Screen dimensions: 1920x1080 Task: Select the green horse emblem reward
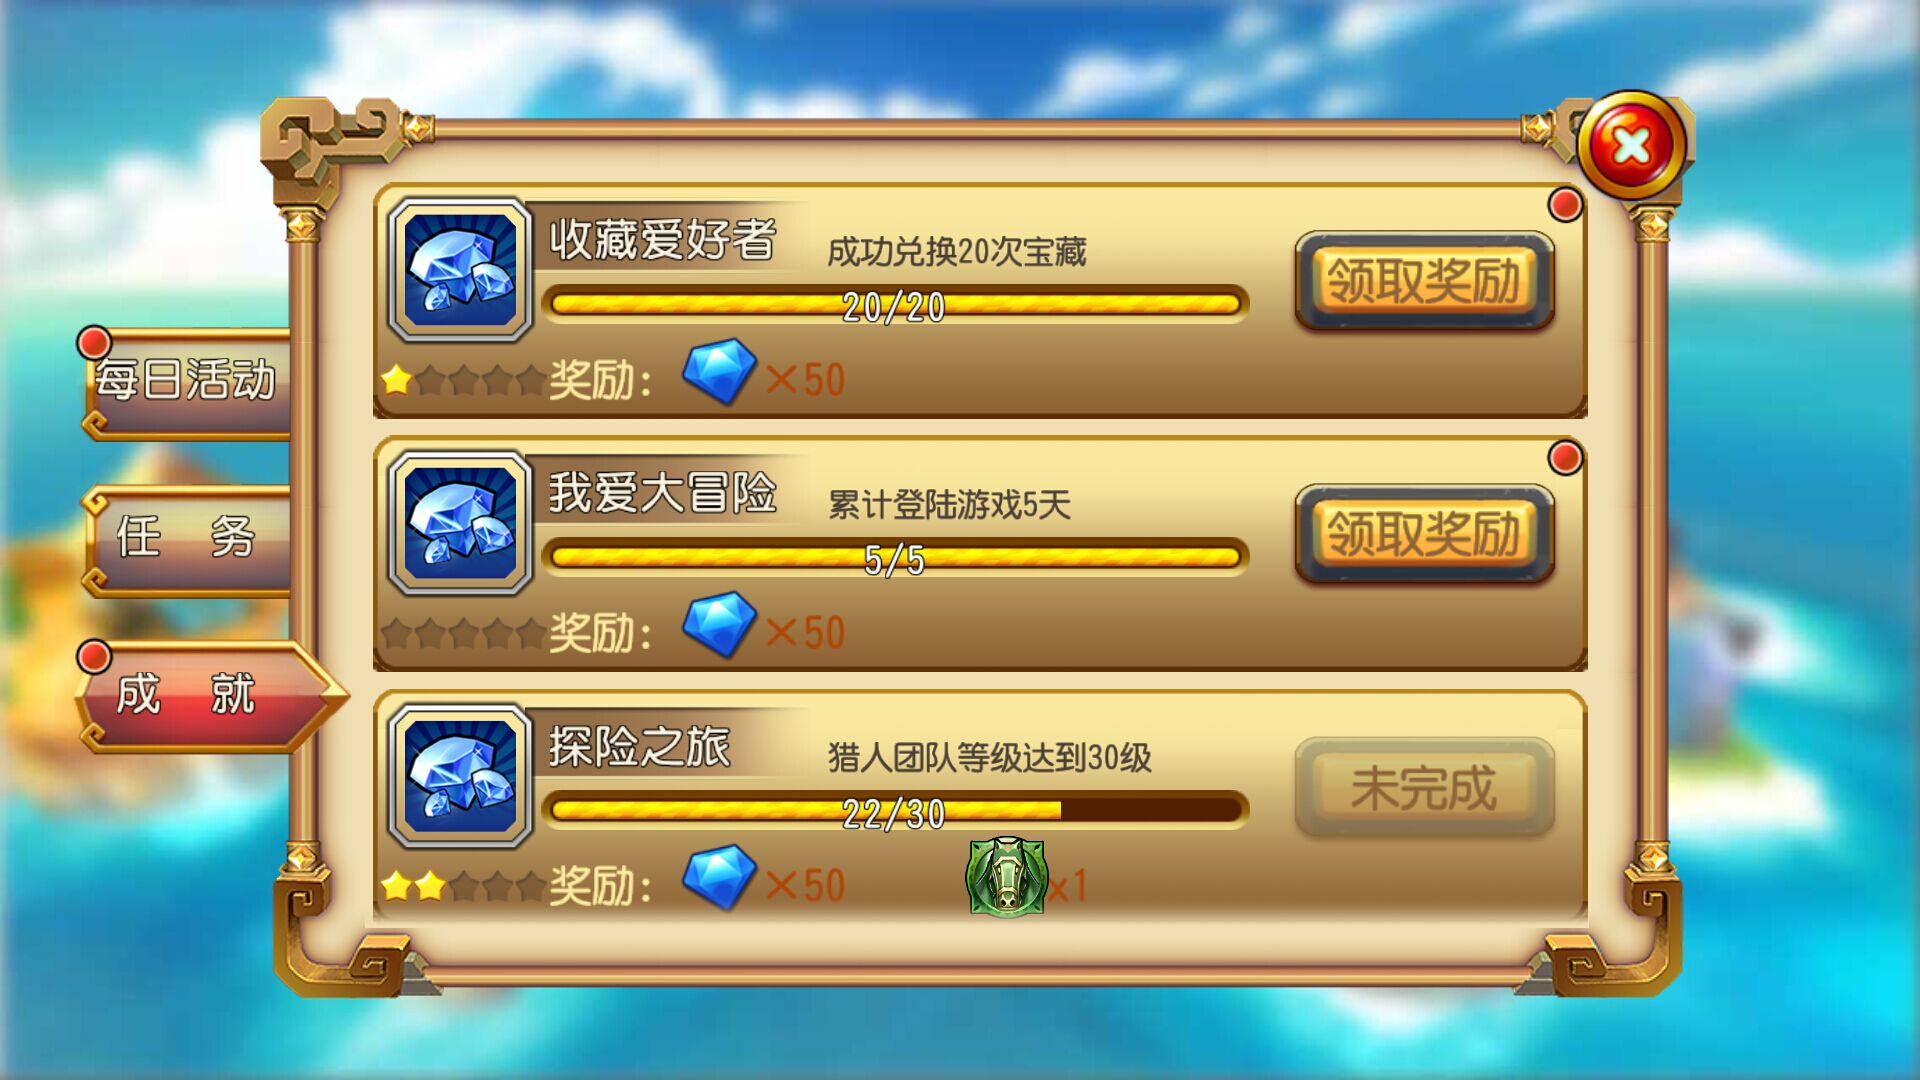[1007, 877]
